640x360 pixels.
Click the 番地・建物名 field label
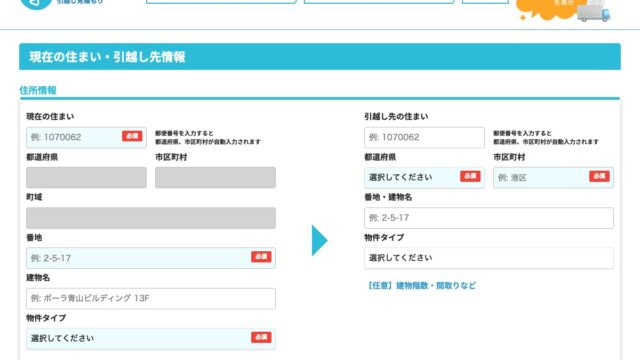pos(388,197)
